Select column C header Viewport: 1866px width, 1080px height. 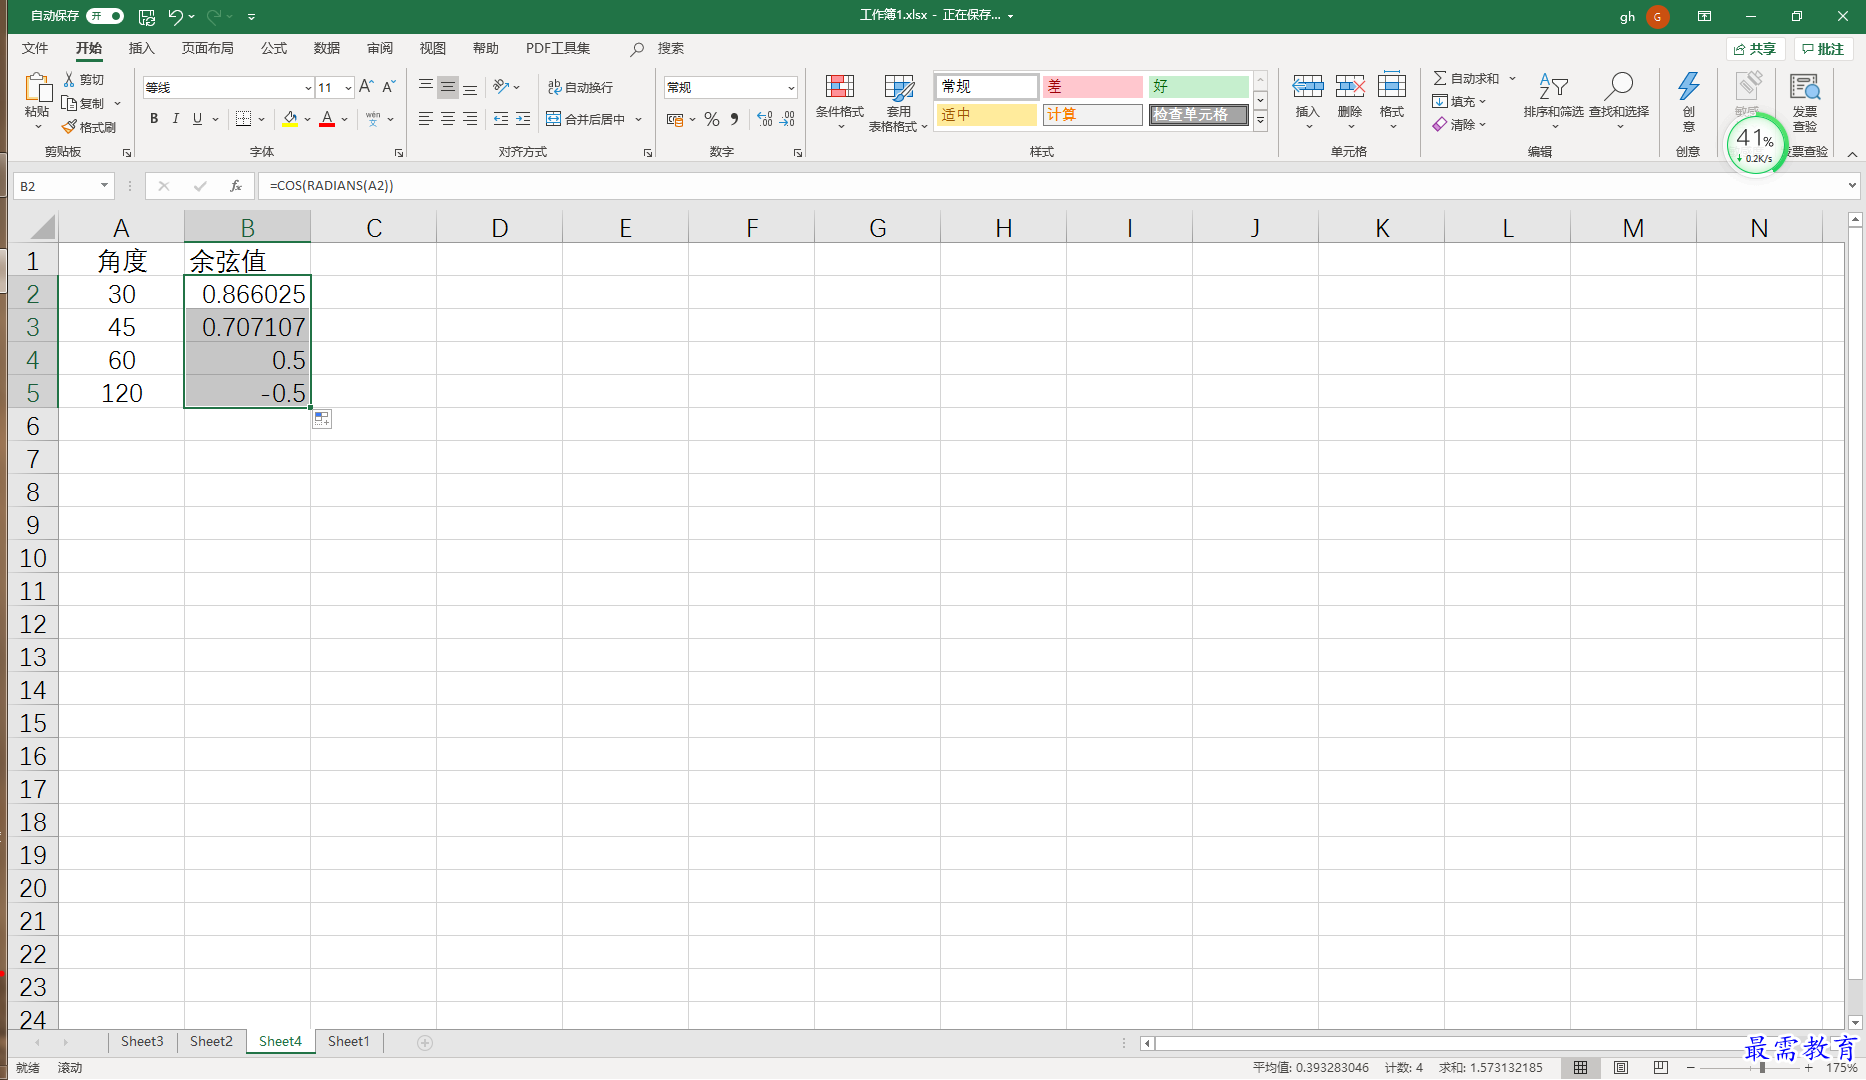[374, 228]
